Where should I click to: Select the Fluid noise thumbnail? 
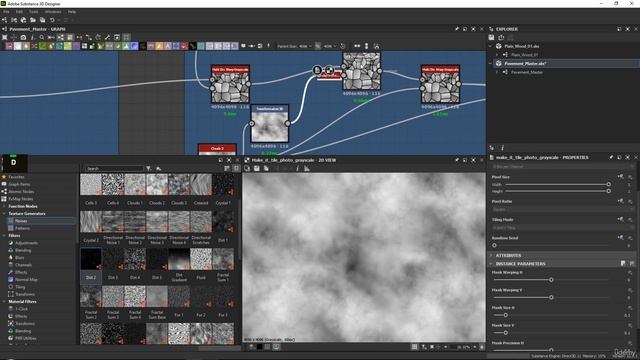point(201,259)
